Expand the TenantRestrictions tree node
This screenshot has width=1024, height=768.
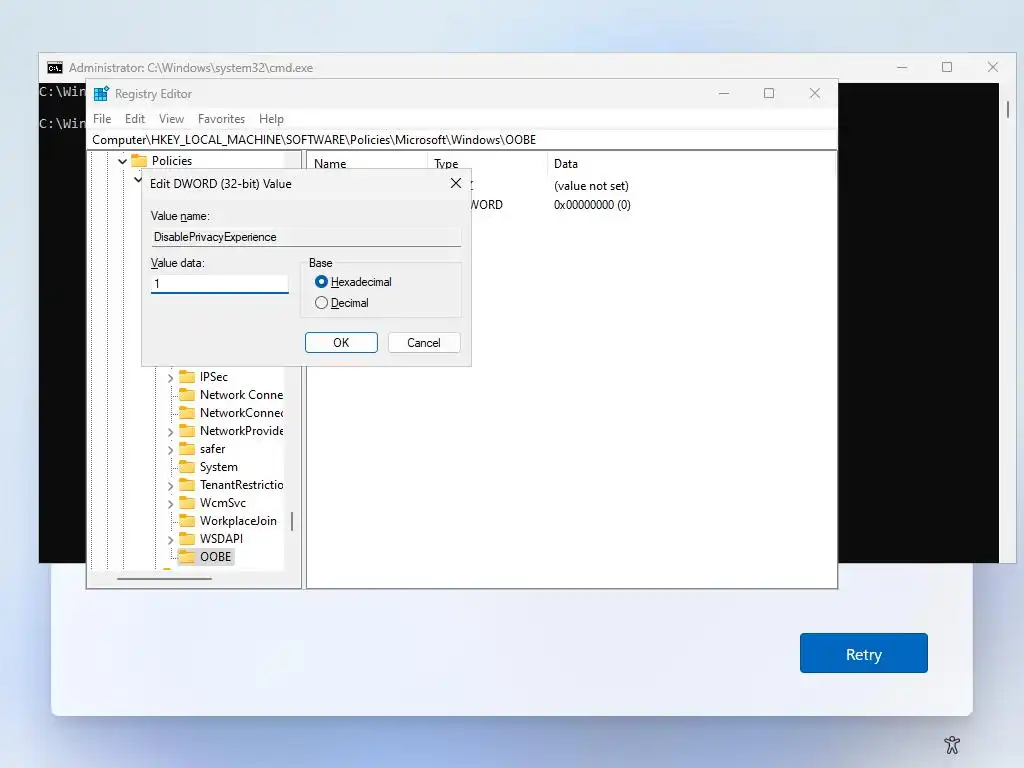(170, 485)
